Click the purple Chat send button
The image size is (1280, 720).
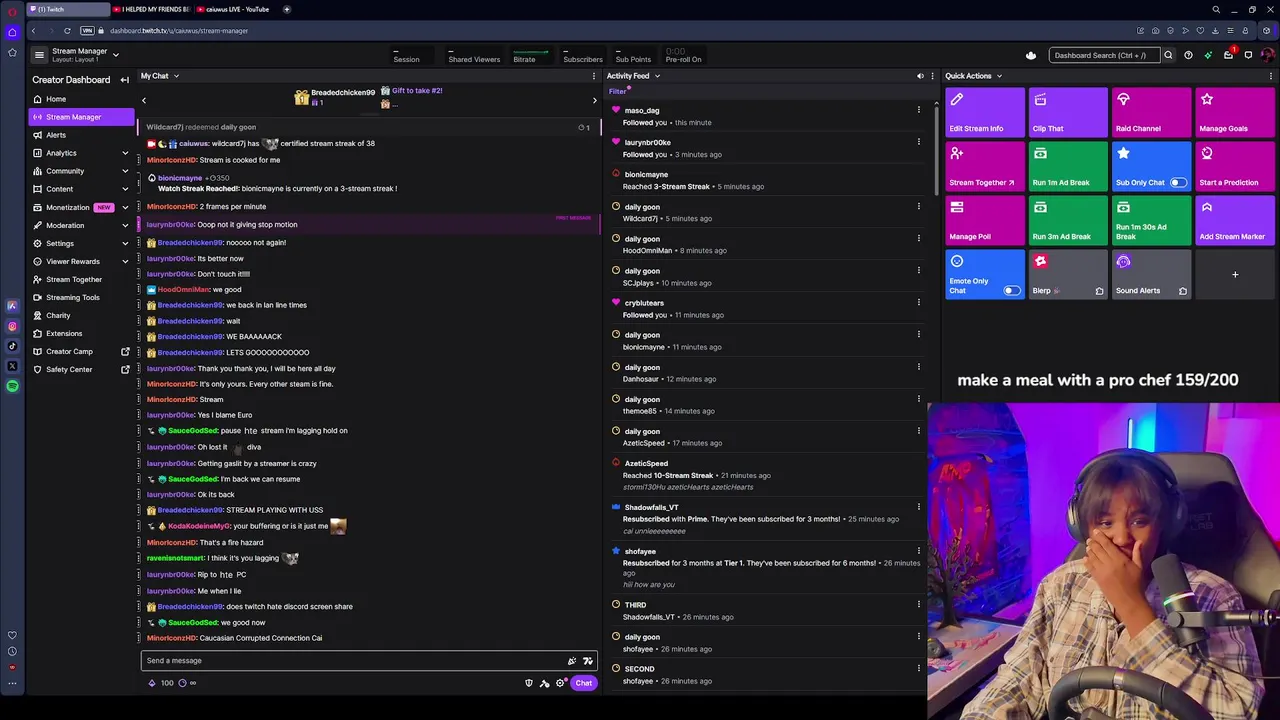(584, 683)
